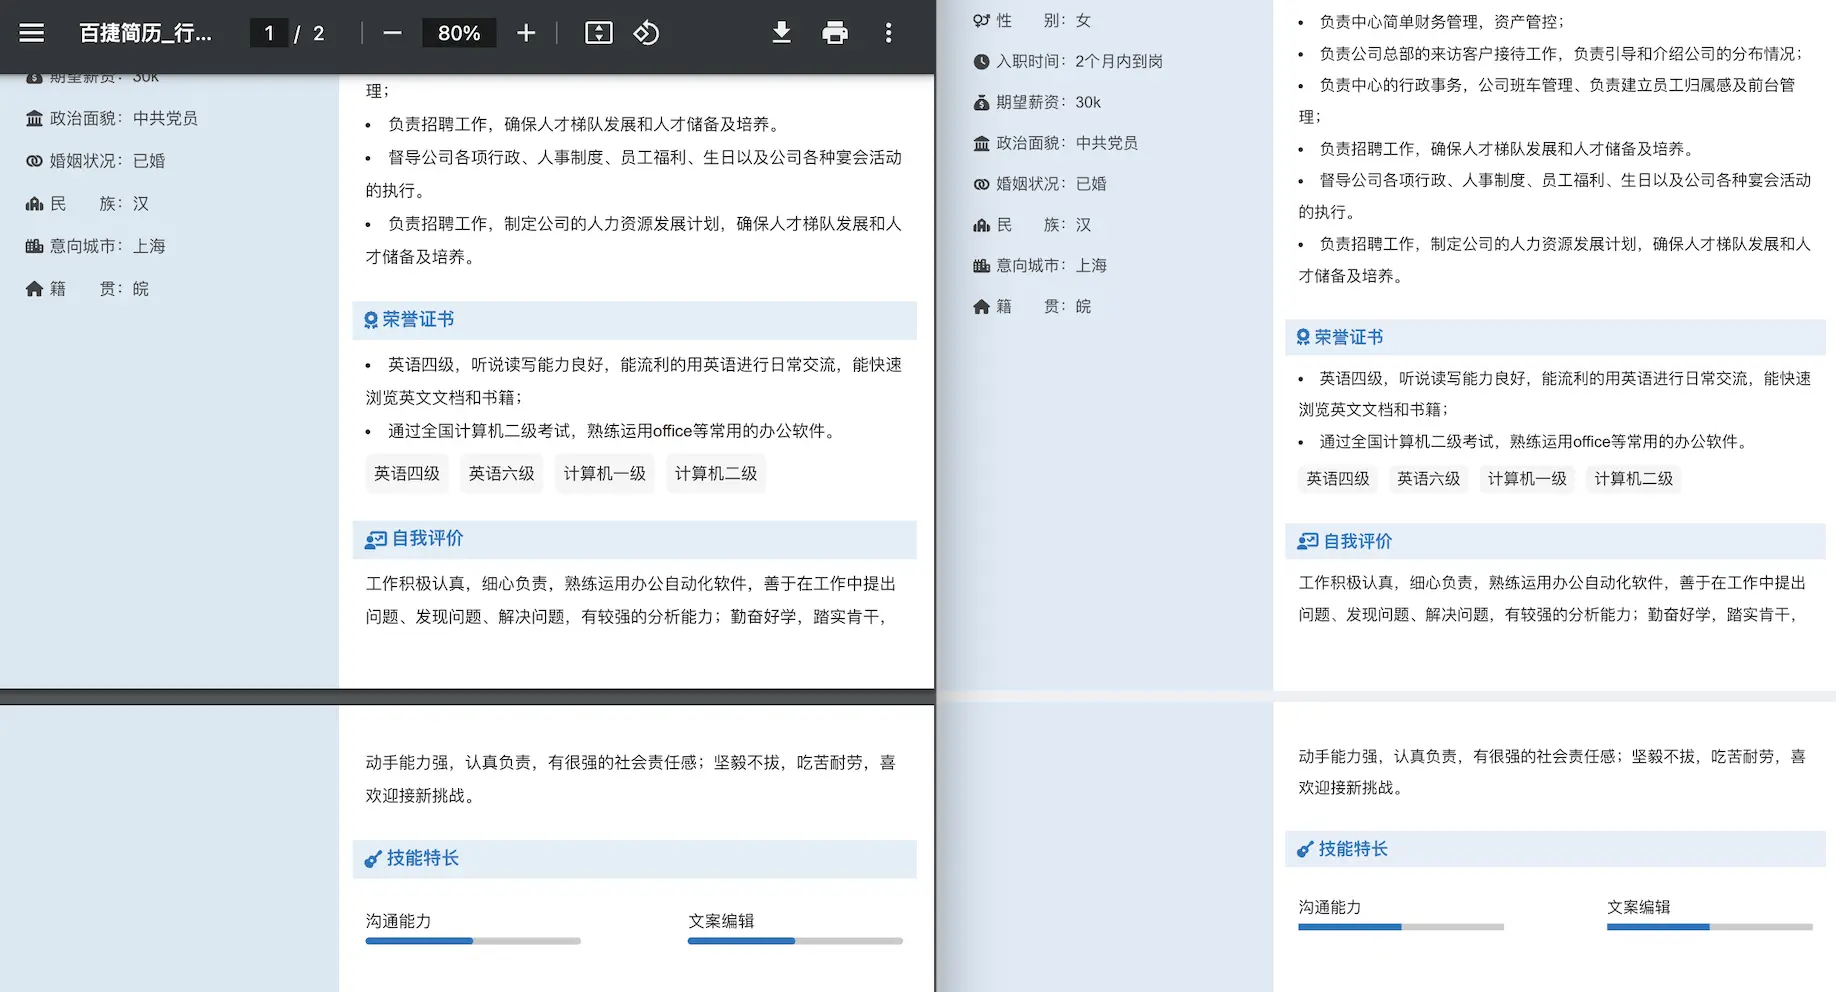Click the 沟通能力 skill bar in right page
Screen dimensions: 1836x992
tap(1401, 927)
